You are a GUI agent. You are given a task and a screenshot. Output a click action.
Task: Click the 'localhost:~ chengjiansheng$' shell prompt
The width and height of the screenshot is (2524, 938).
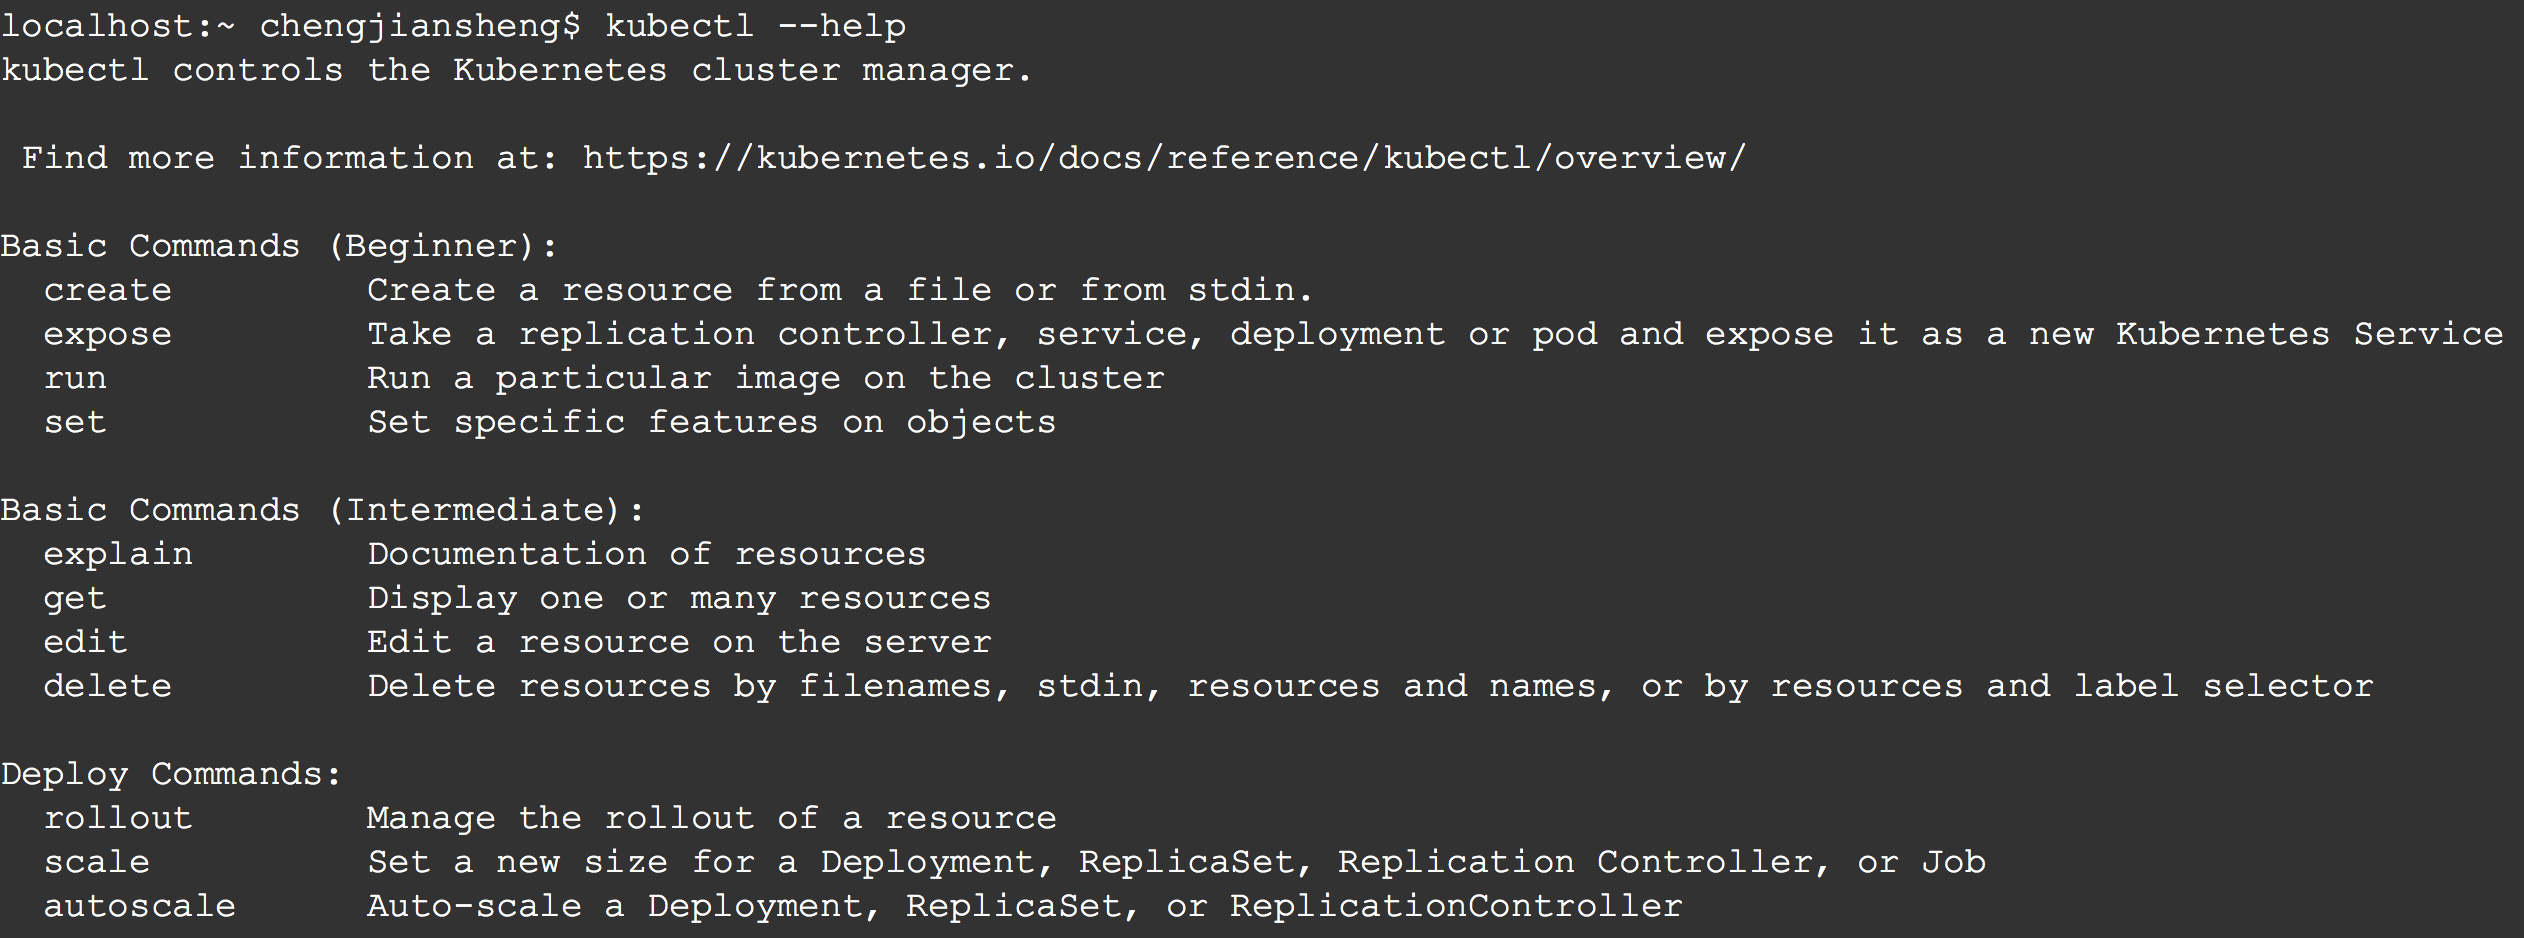[290, 26]
